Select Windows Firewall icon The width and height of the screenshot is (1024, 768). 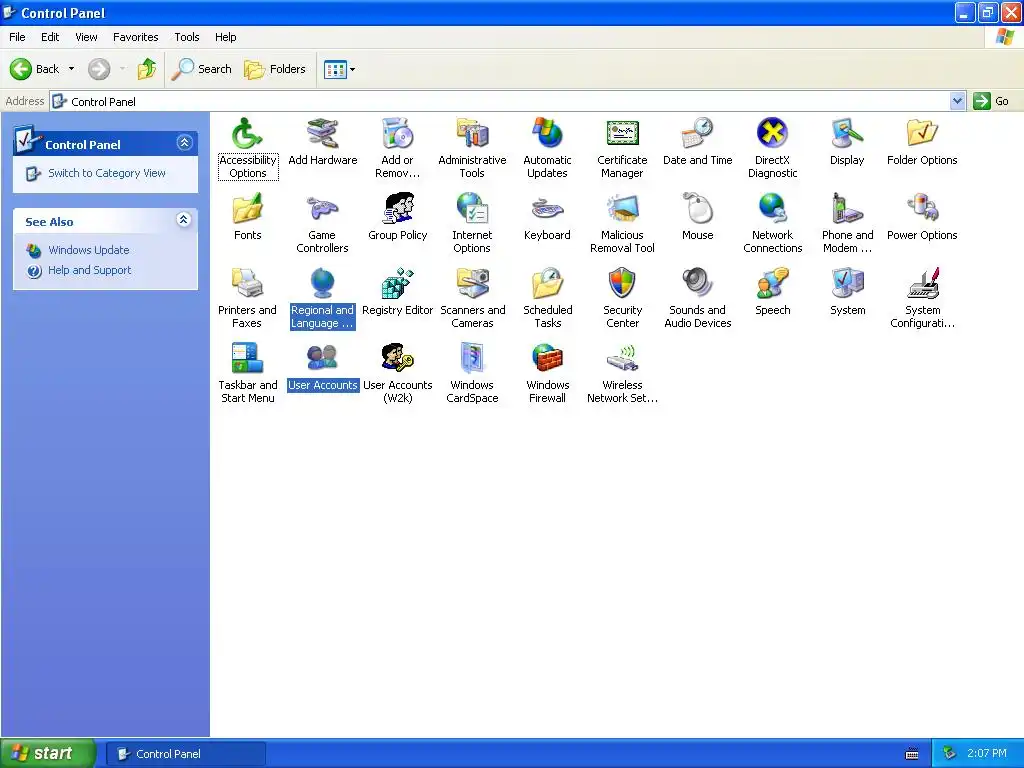(x=547, y=359)
